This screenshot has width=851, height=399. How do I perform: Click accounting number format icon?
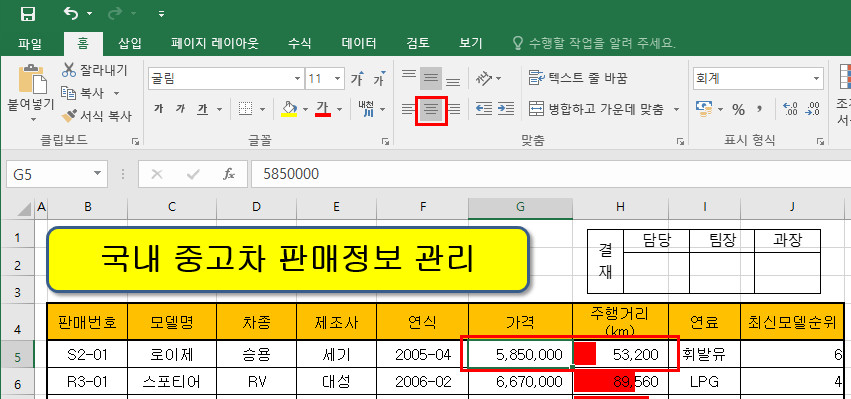(x=704, y=109)
